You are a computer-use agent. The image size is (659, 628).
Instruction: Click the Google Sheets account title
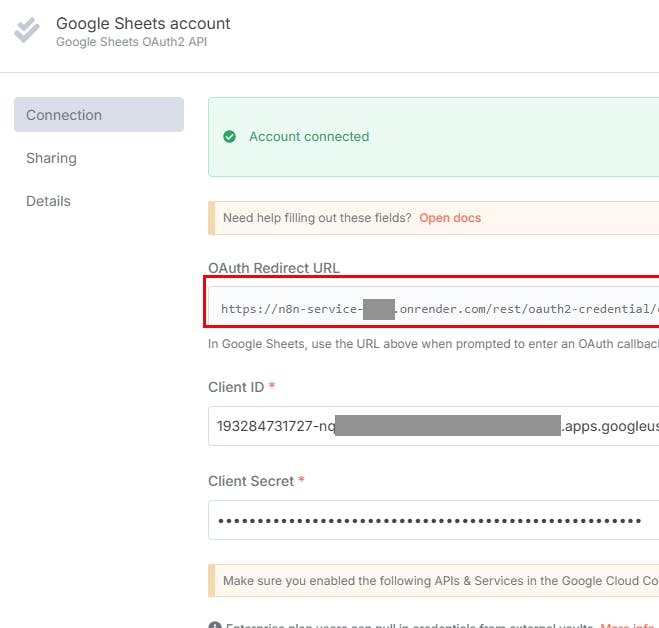(143, 24)
